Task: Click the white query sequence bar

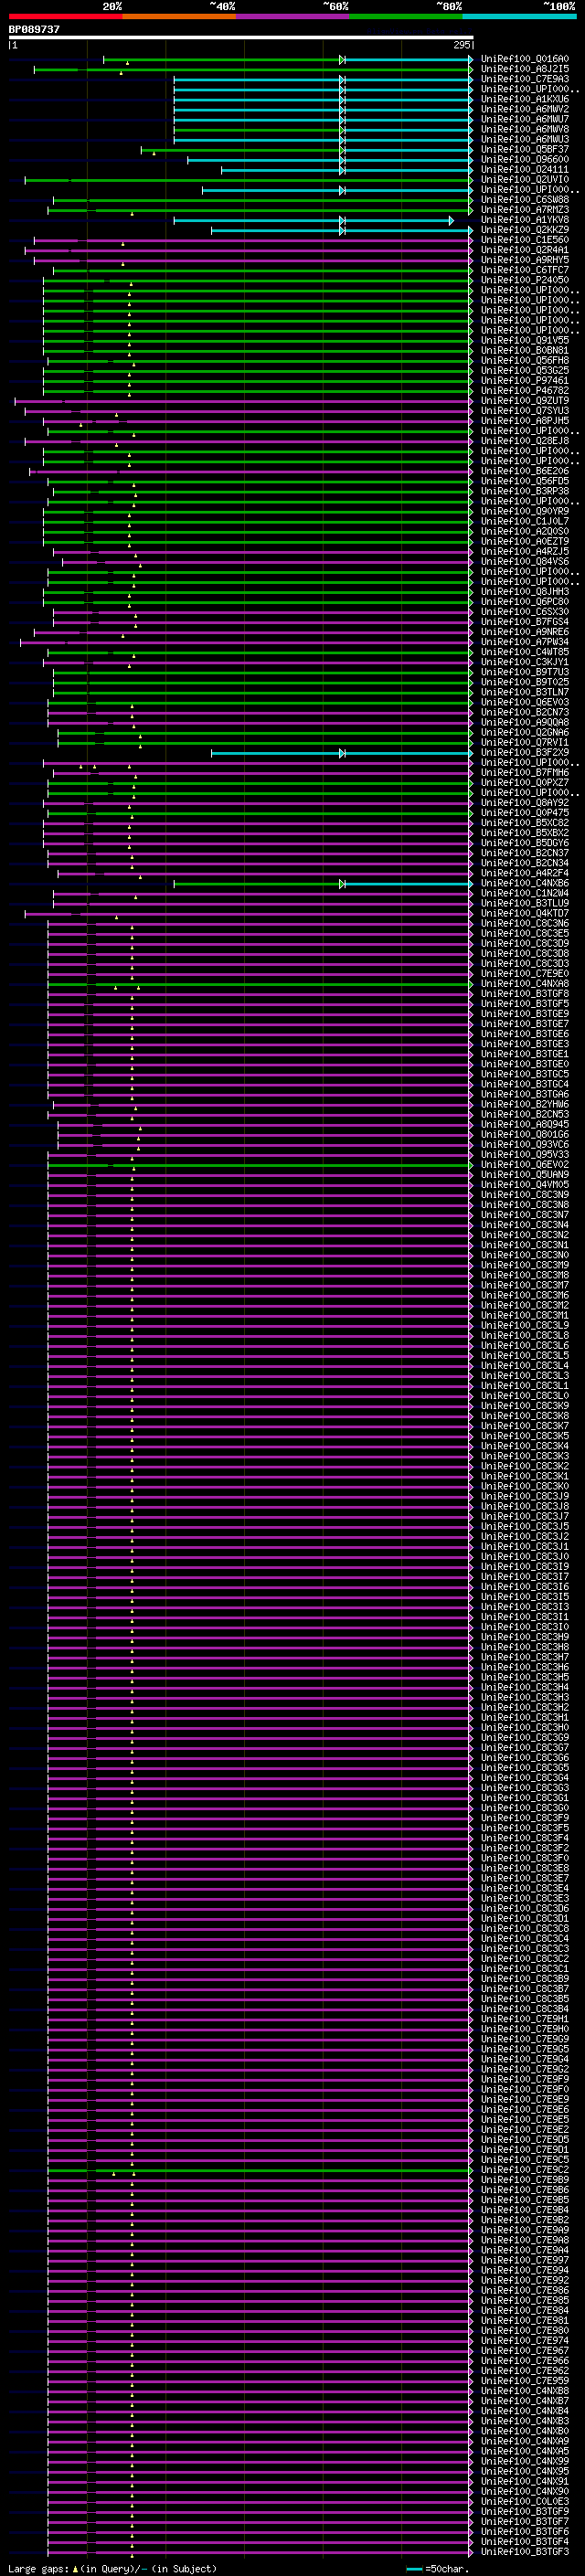Action: [241, 38]
